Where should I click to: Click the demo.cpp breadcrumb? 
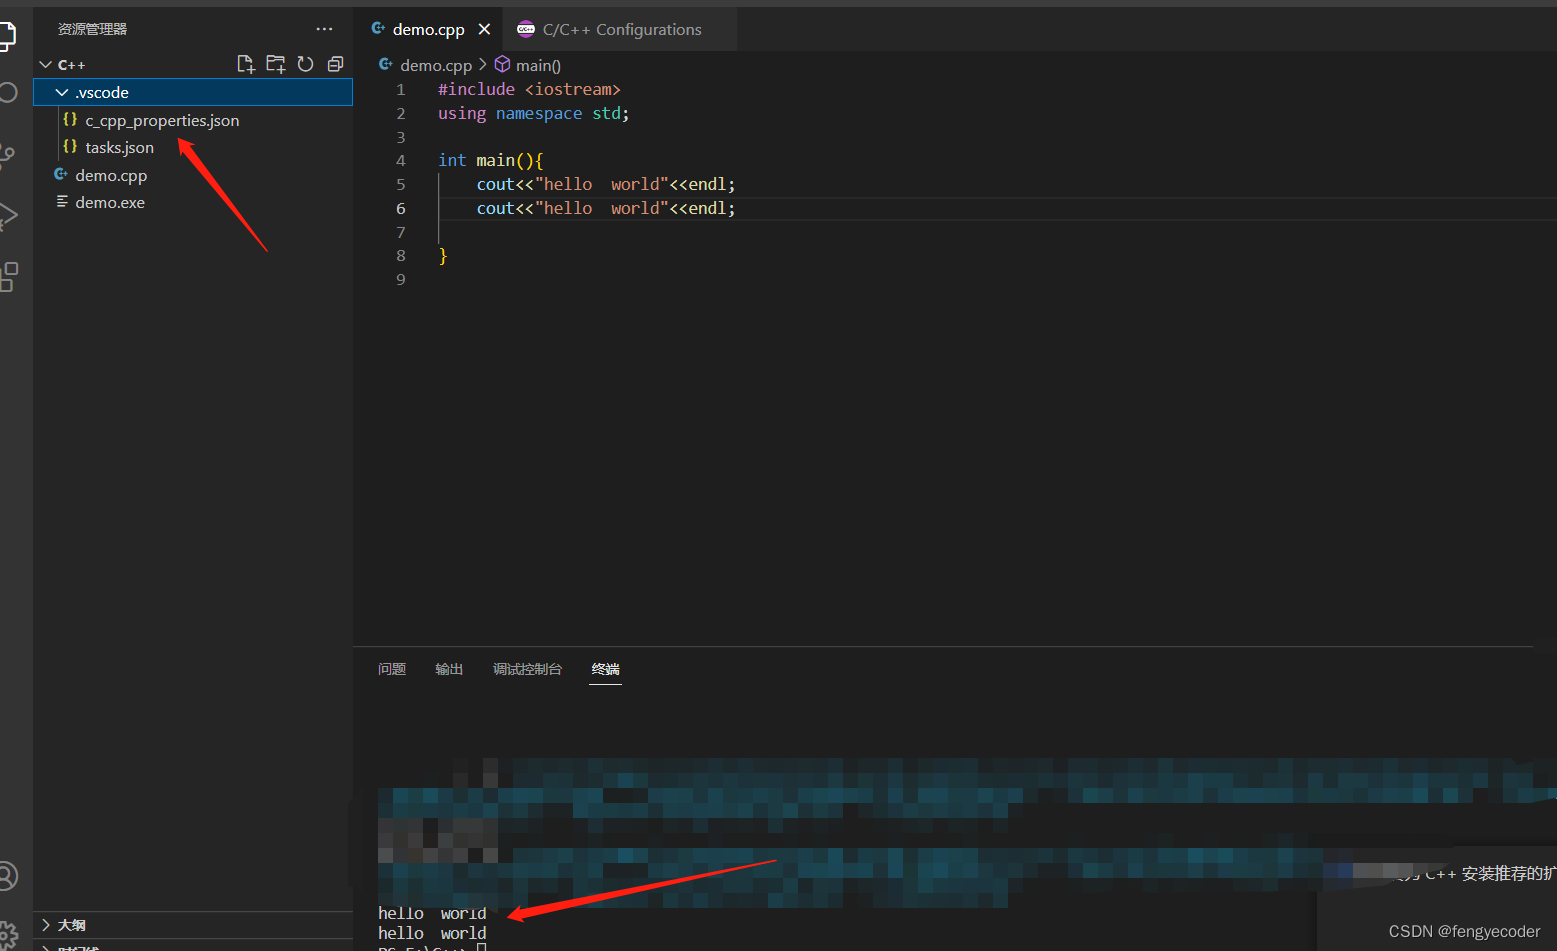pos(435,65)
